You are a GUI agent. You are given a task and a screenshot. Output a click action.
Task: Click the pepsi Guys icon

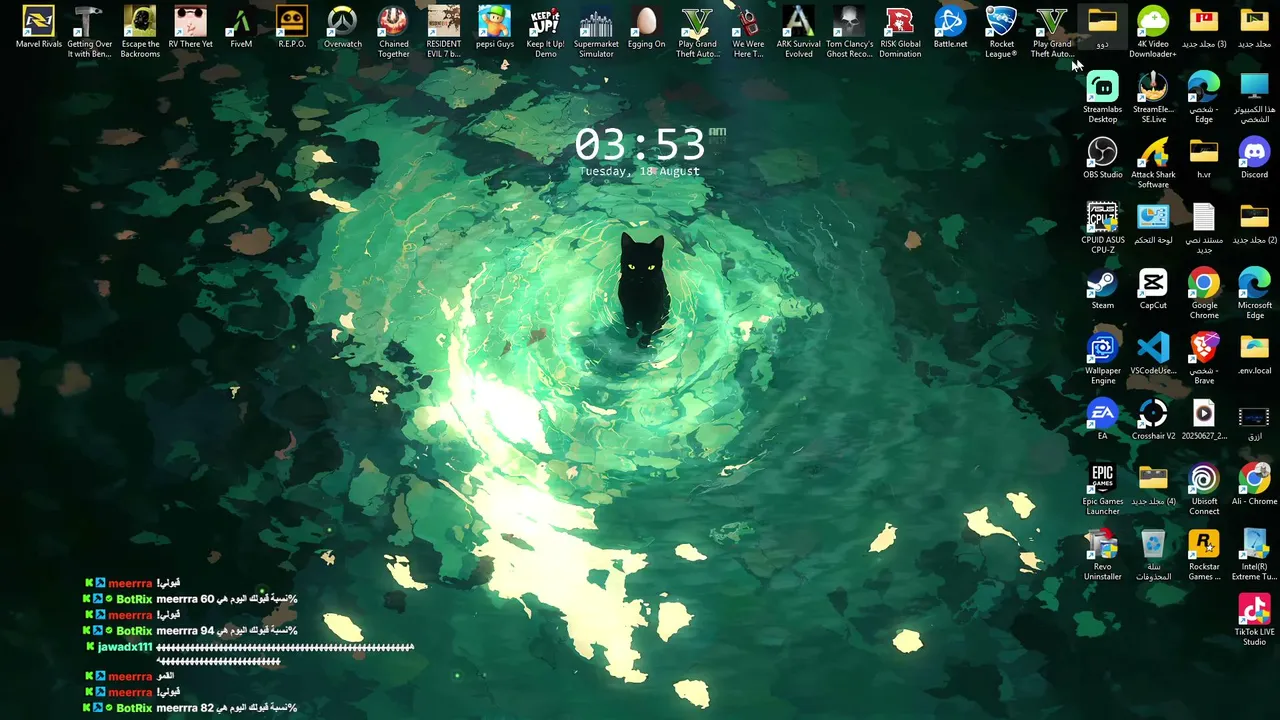pyautogui.click(x=495, y=29)
